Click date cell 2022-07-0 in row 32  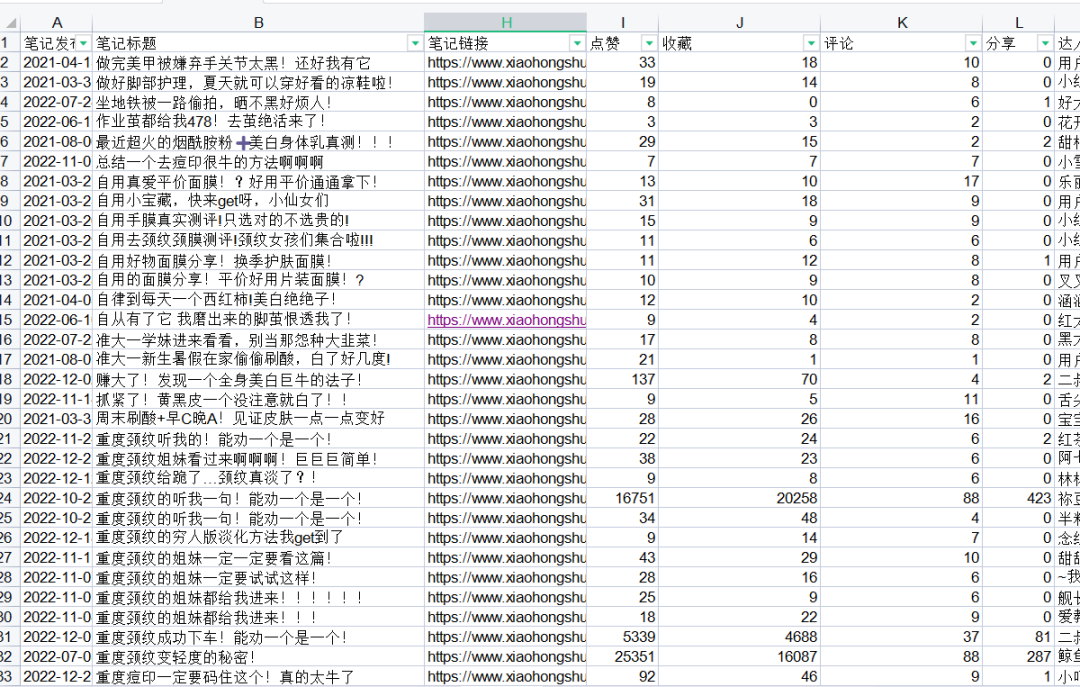point(56,657)
